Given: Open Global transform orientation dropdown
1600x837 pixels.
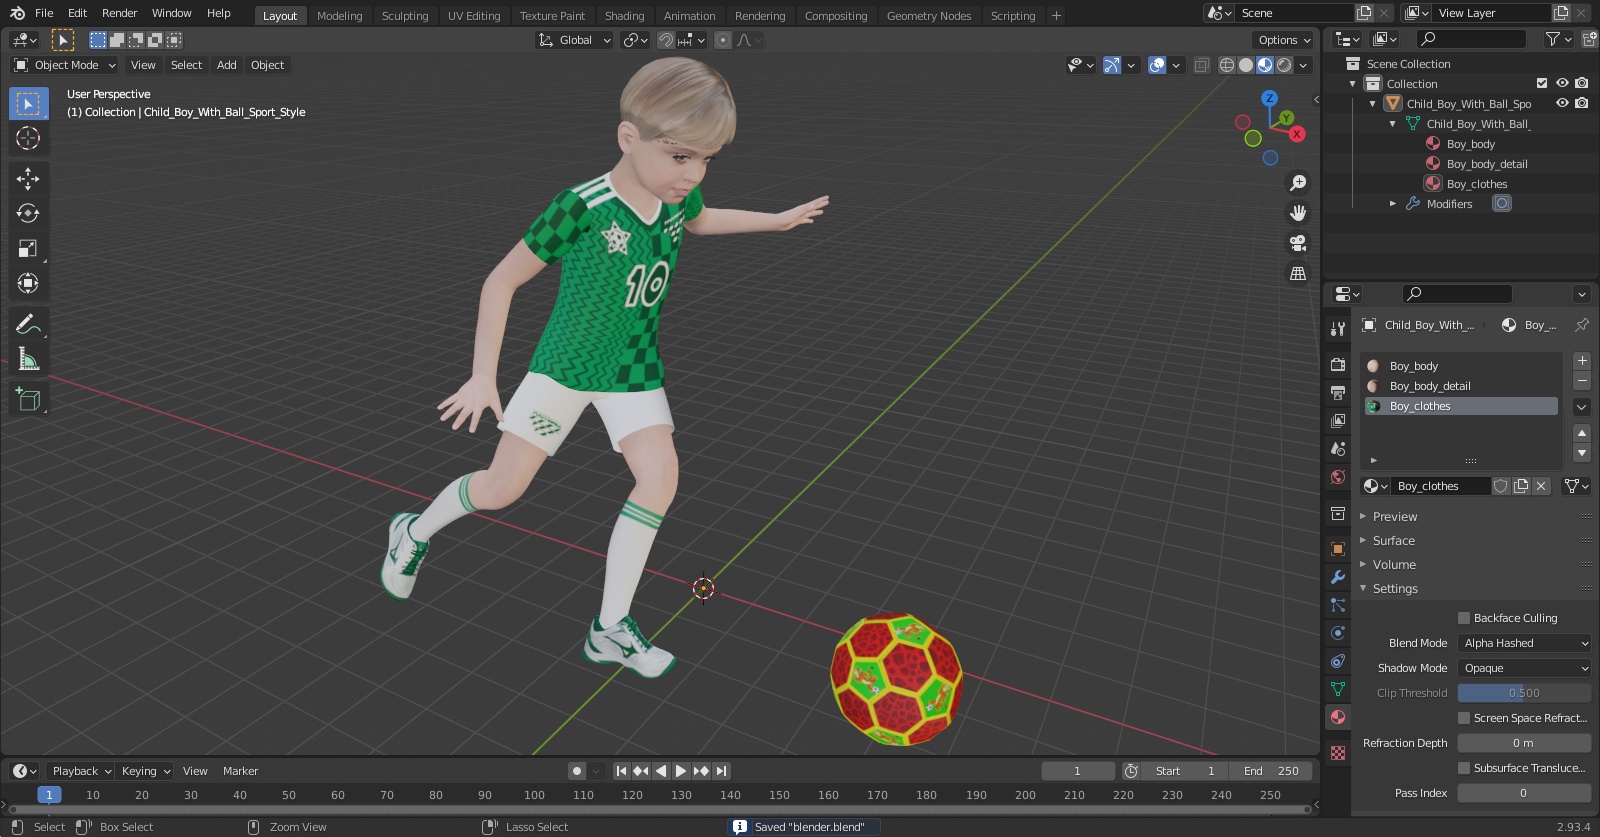Looking at the screenshot, I should pos(575,40).
